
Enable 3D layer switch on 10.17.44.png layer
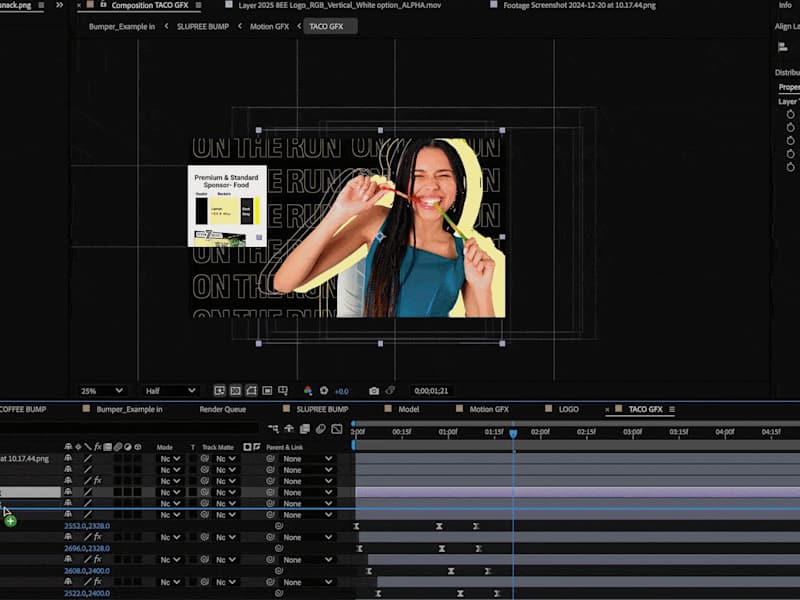coord(138,459)
